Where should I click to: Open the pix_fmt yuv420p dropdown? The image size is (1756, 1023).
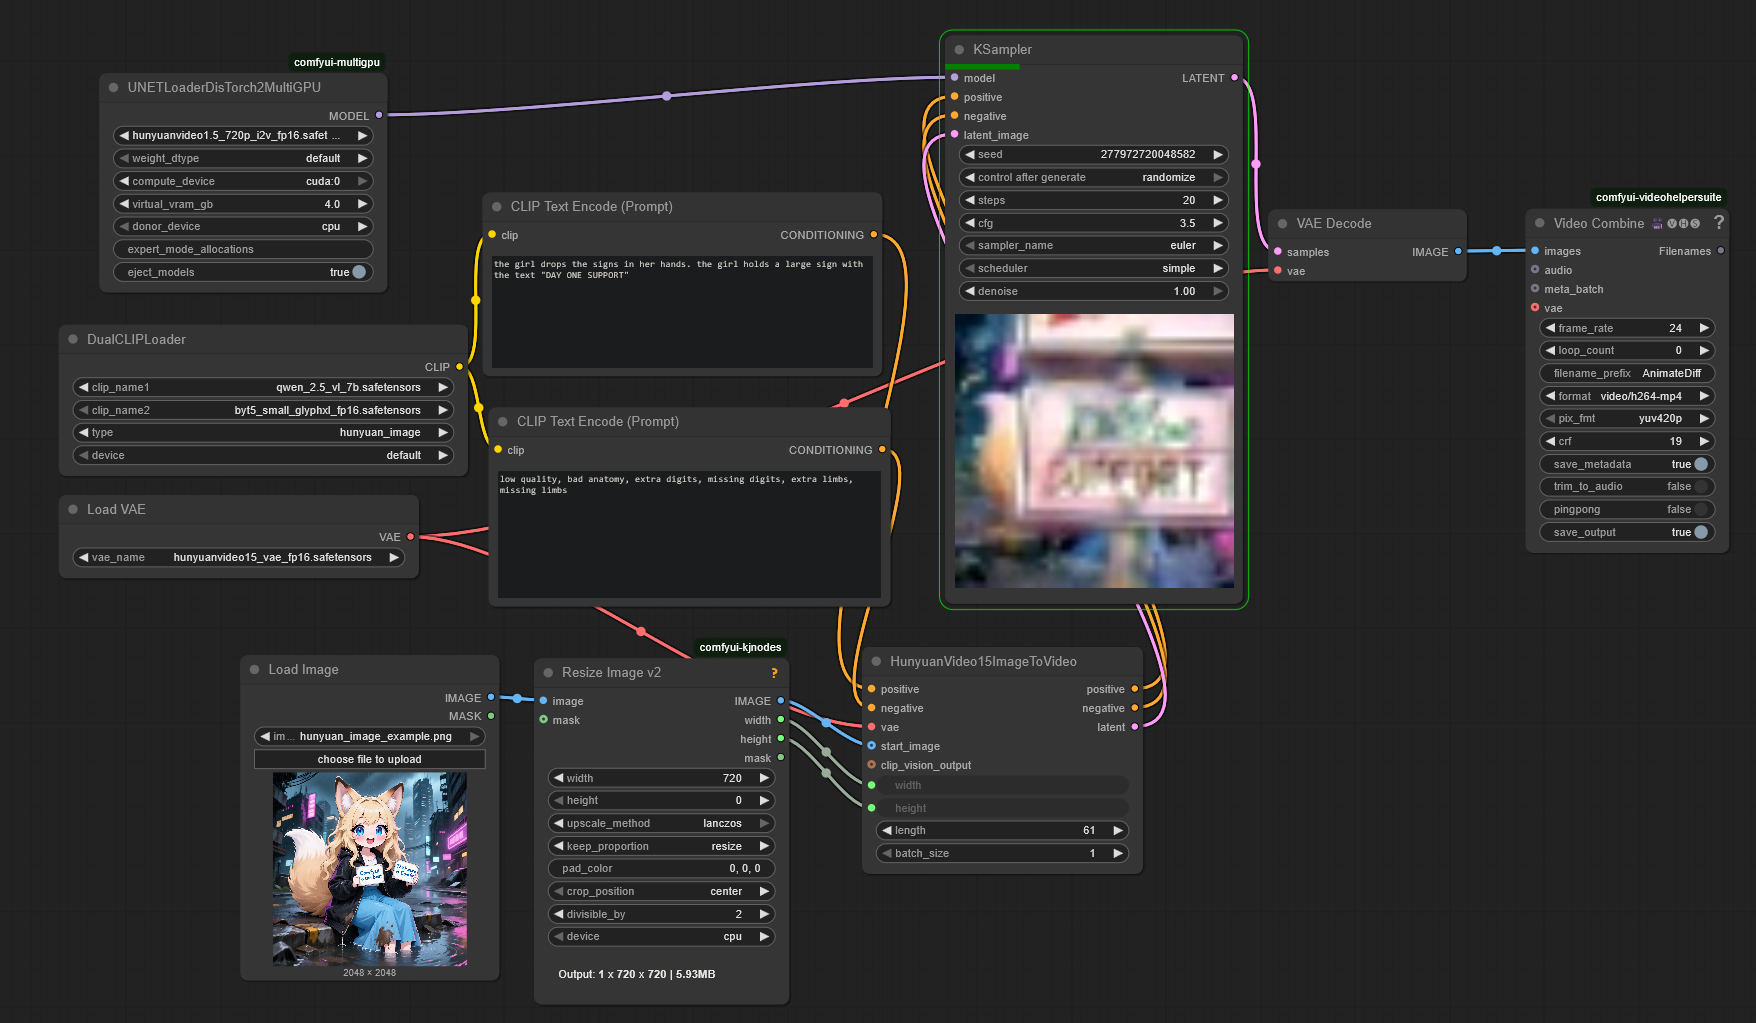tap(1627, 418)
